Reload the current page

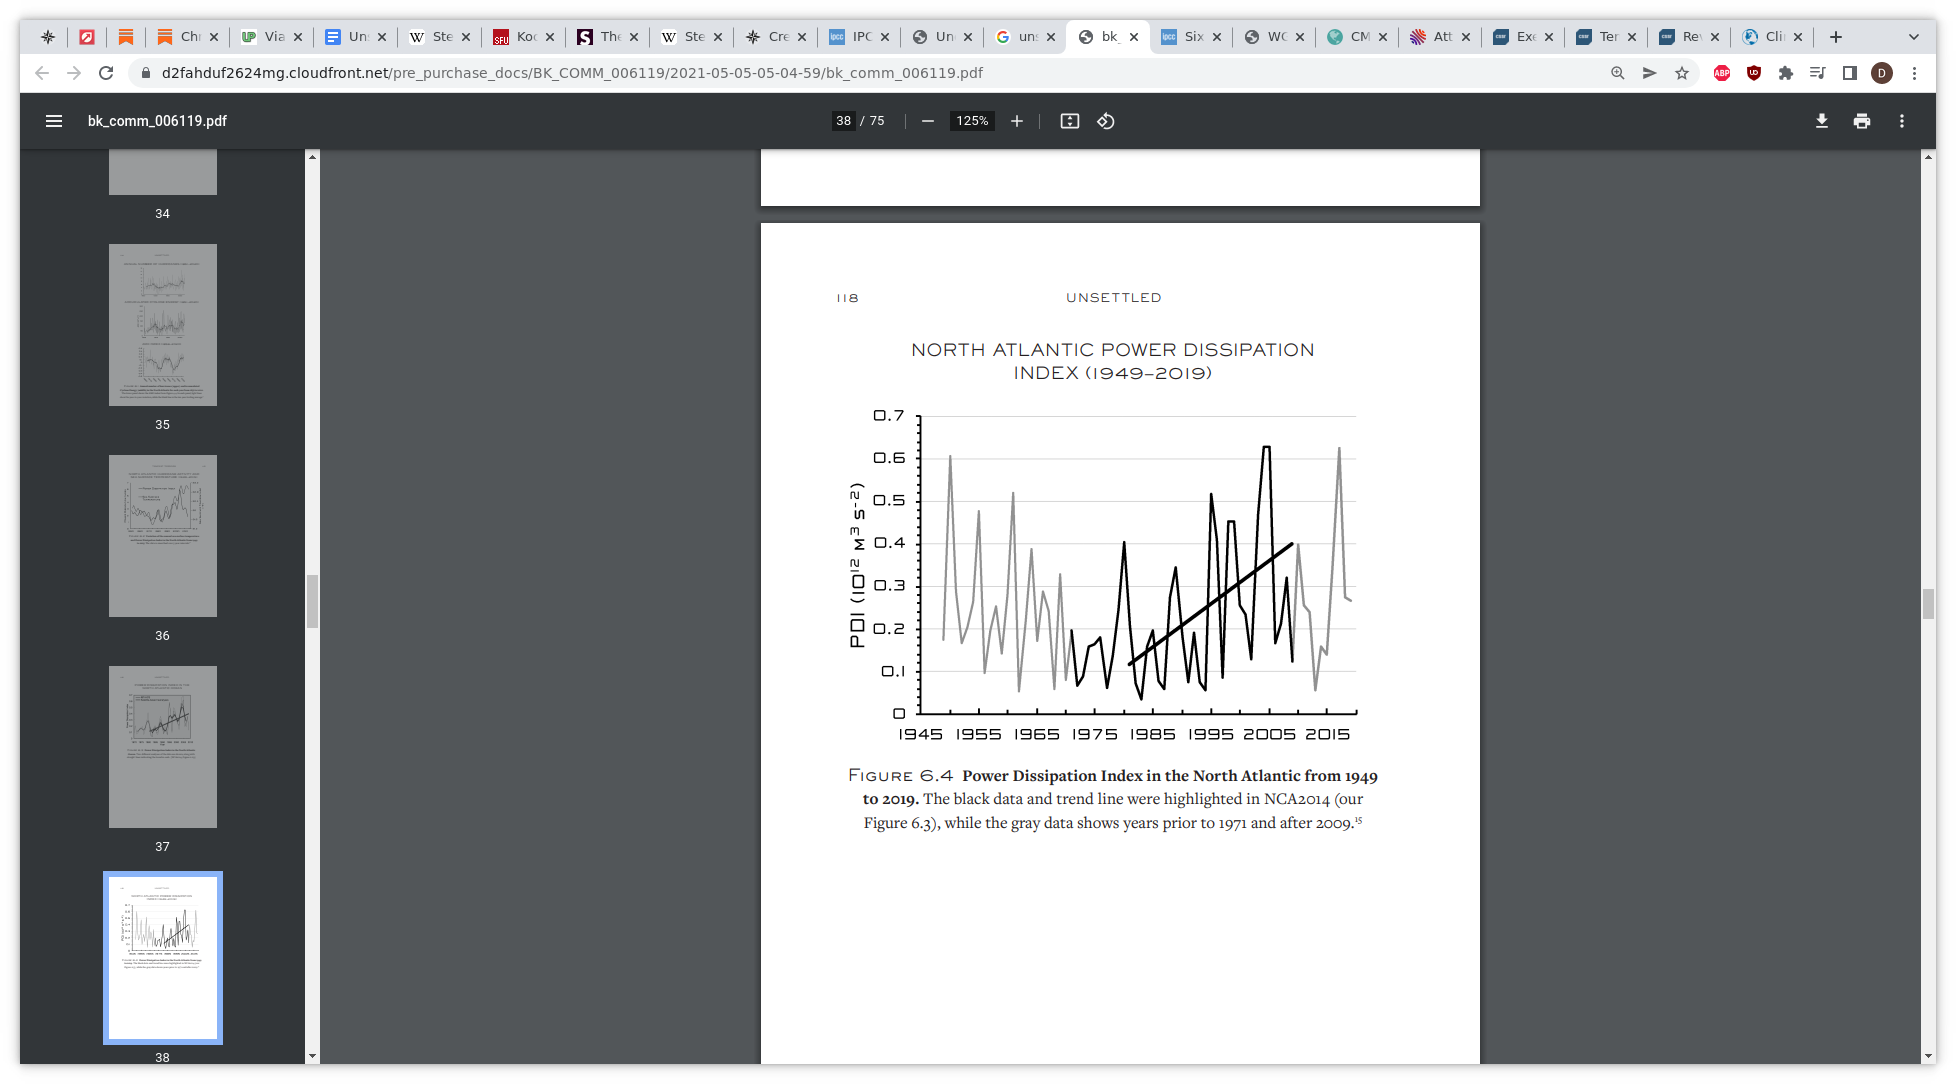(106, 73)
